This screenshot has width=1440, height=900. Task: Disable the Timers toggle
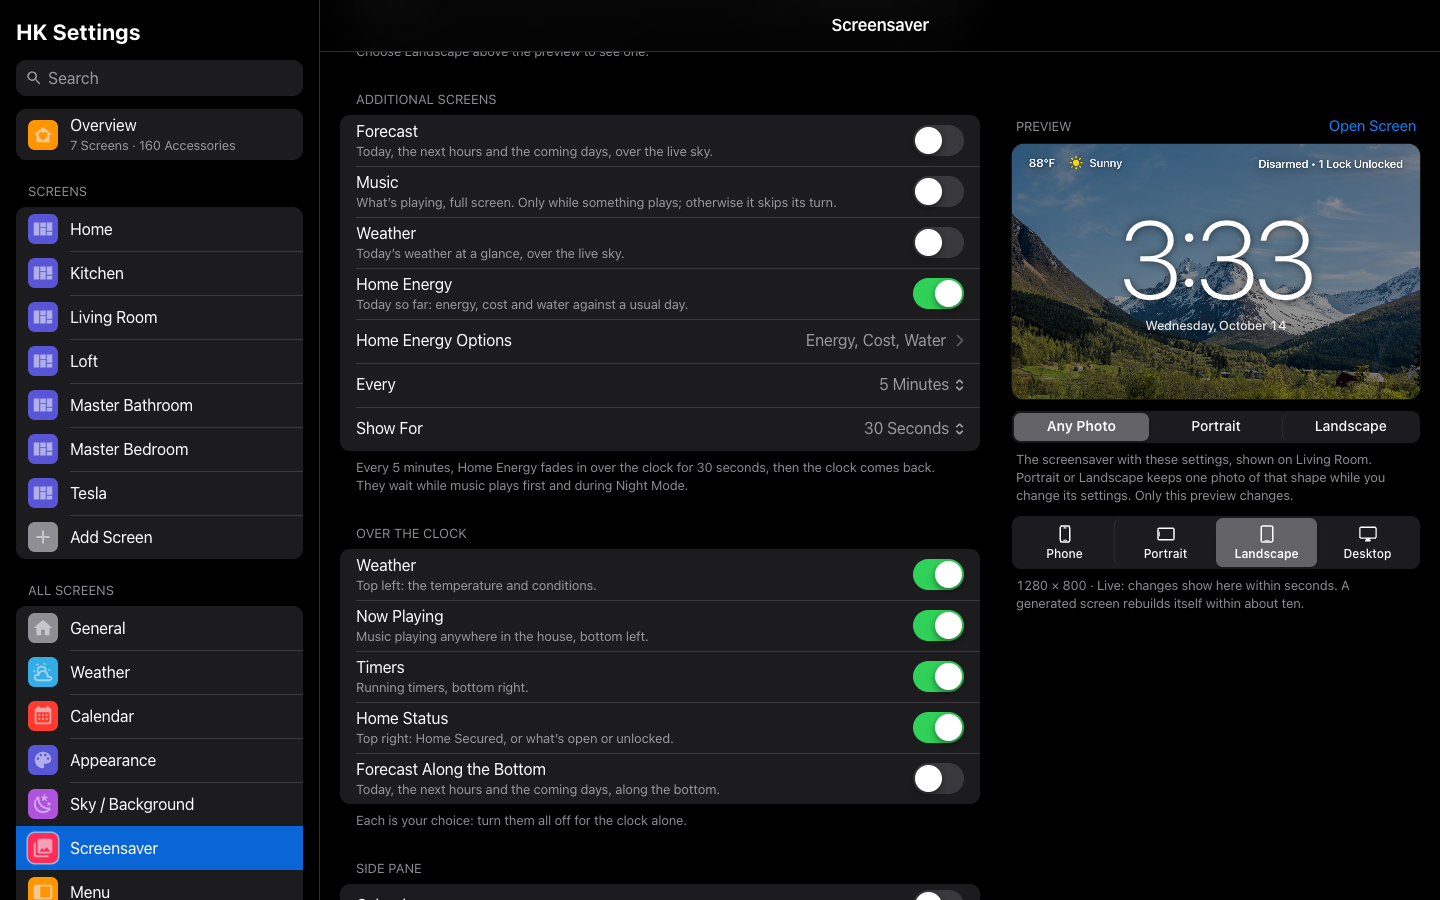click(x=938, y=677)
